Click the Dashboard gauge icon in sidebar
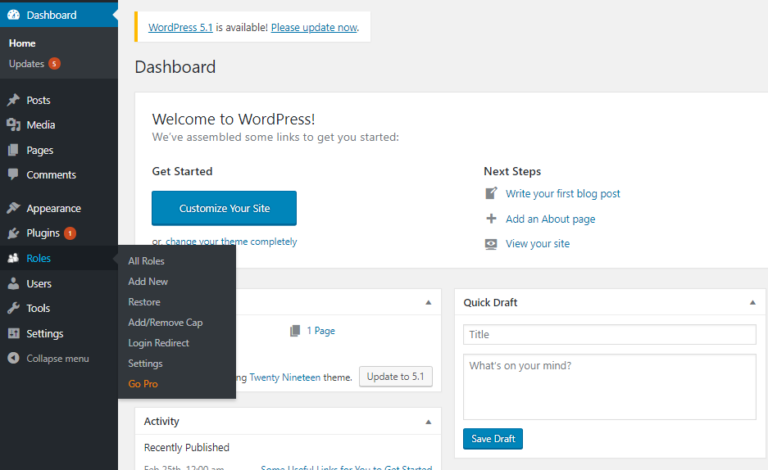The image size is (768, 470). pos(14,15)
